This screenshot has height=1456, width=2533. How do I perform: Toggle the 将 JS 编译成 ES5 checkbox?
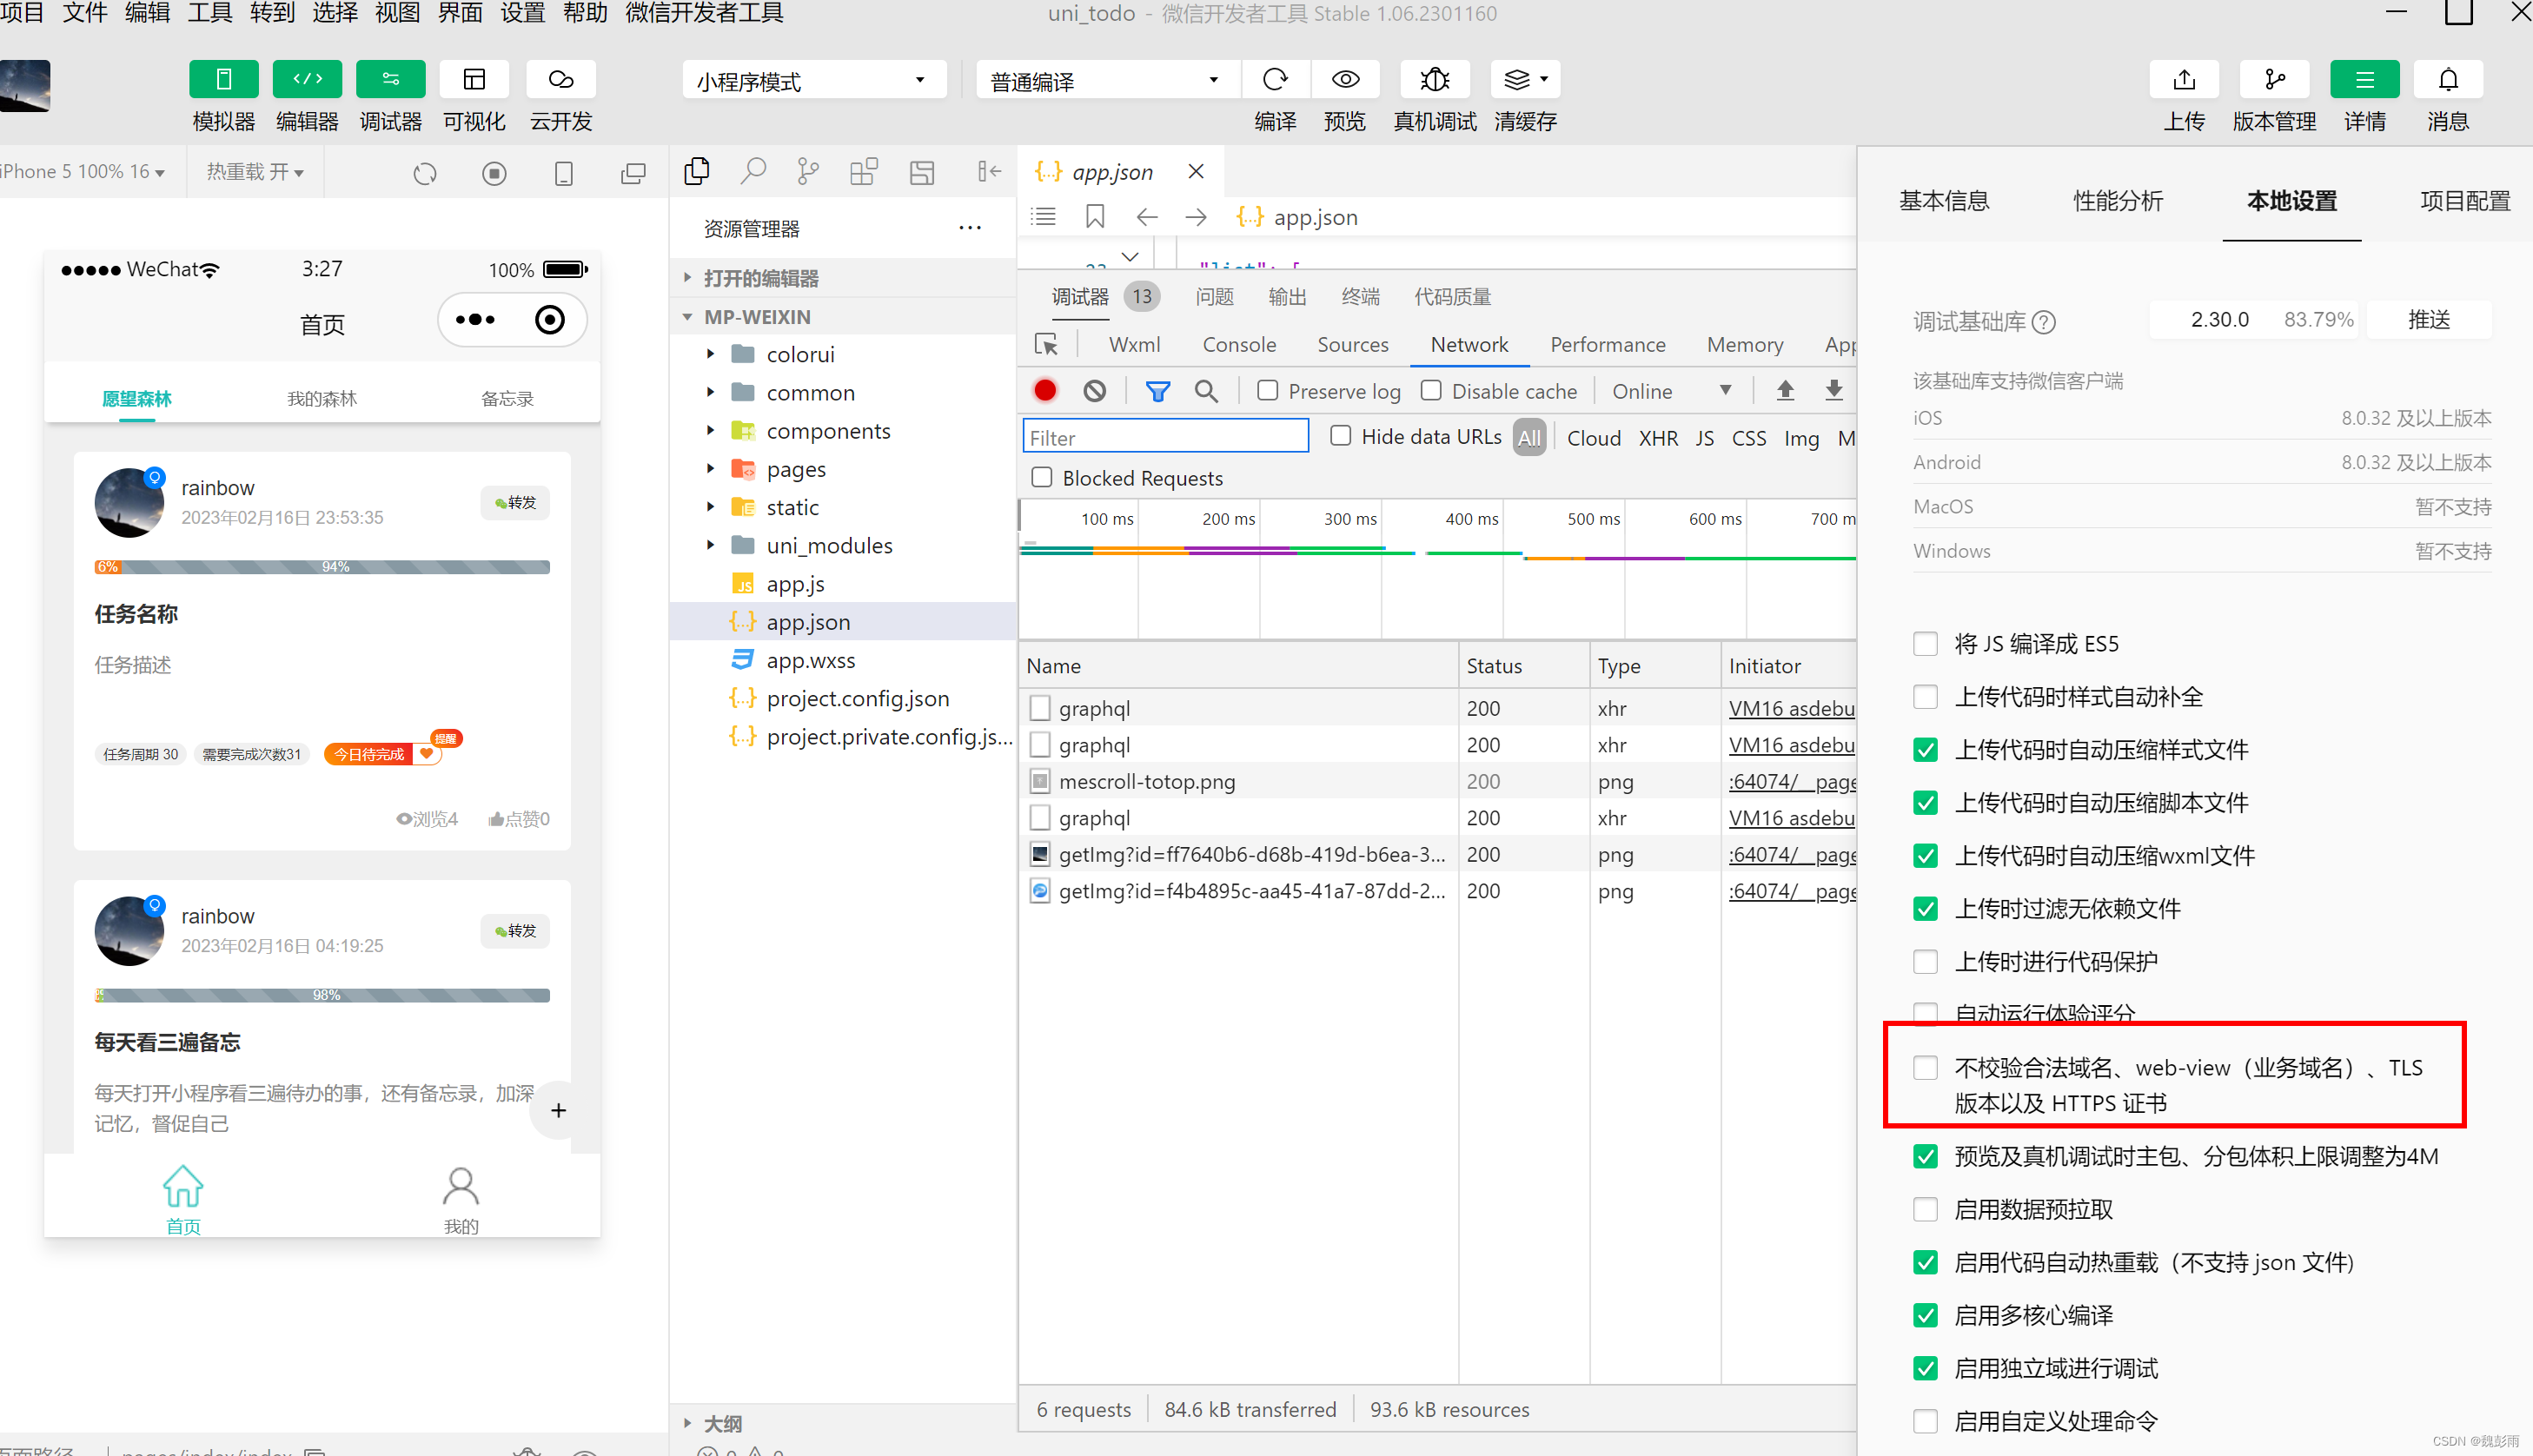pos(1925,643)
